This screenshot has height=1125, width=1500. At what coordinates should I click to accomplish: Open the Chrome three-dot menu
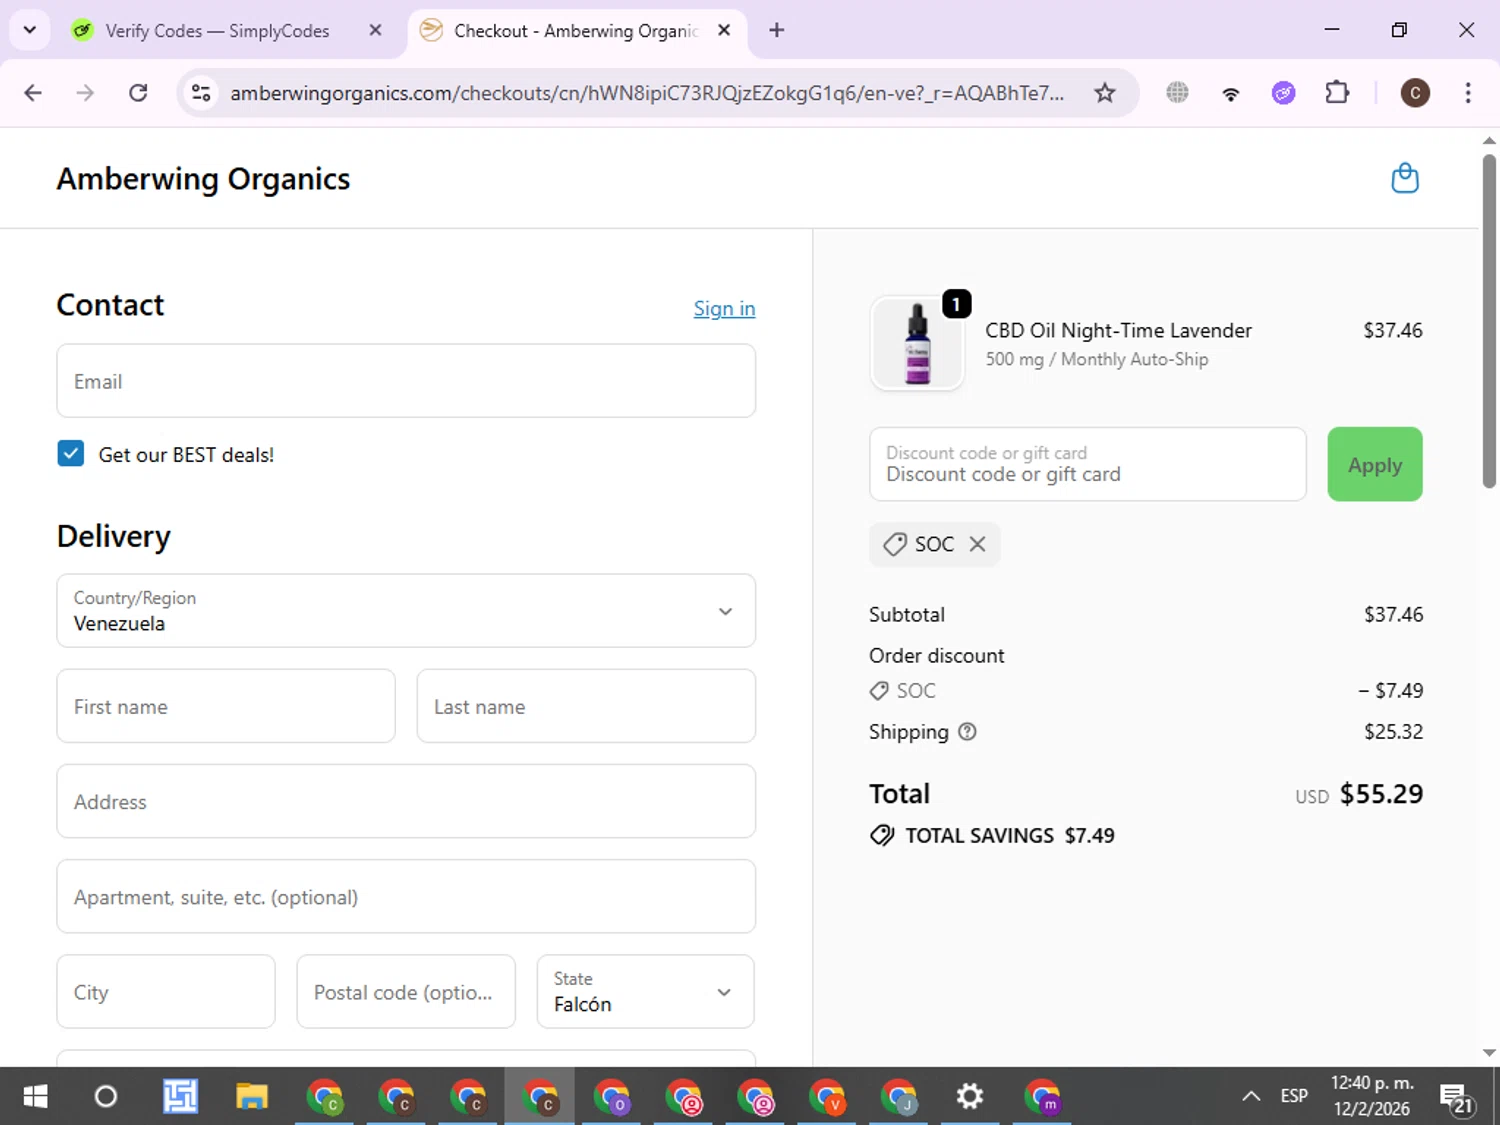(x=1467, y=93)
